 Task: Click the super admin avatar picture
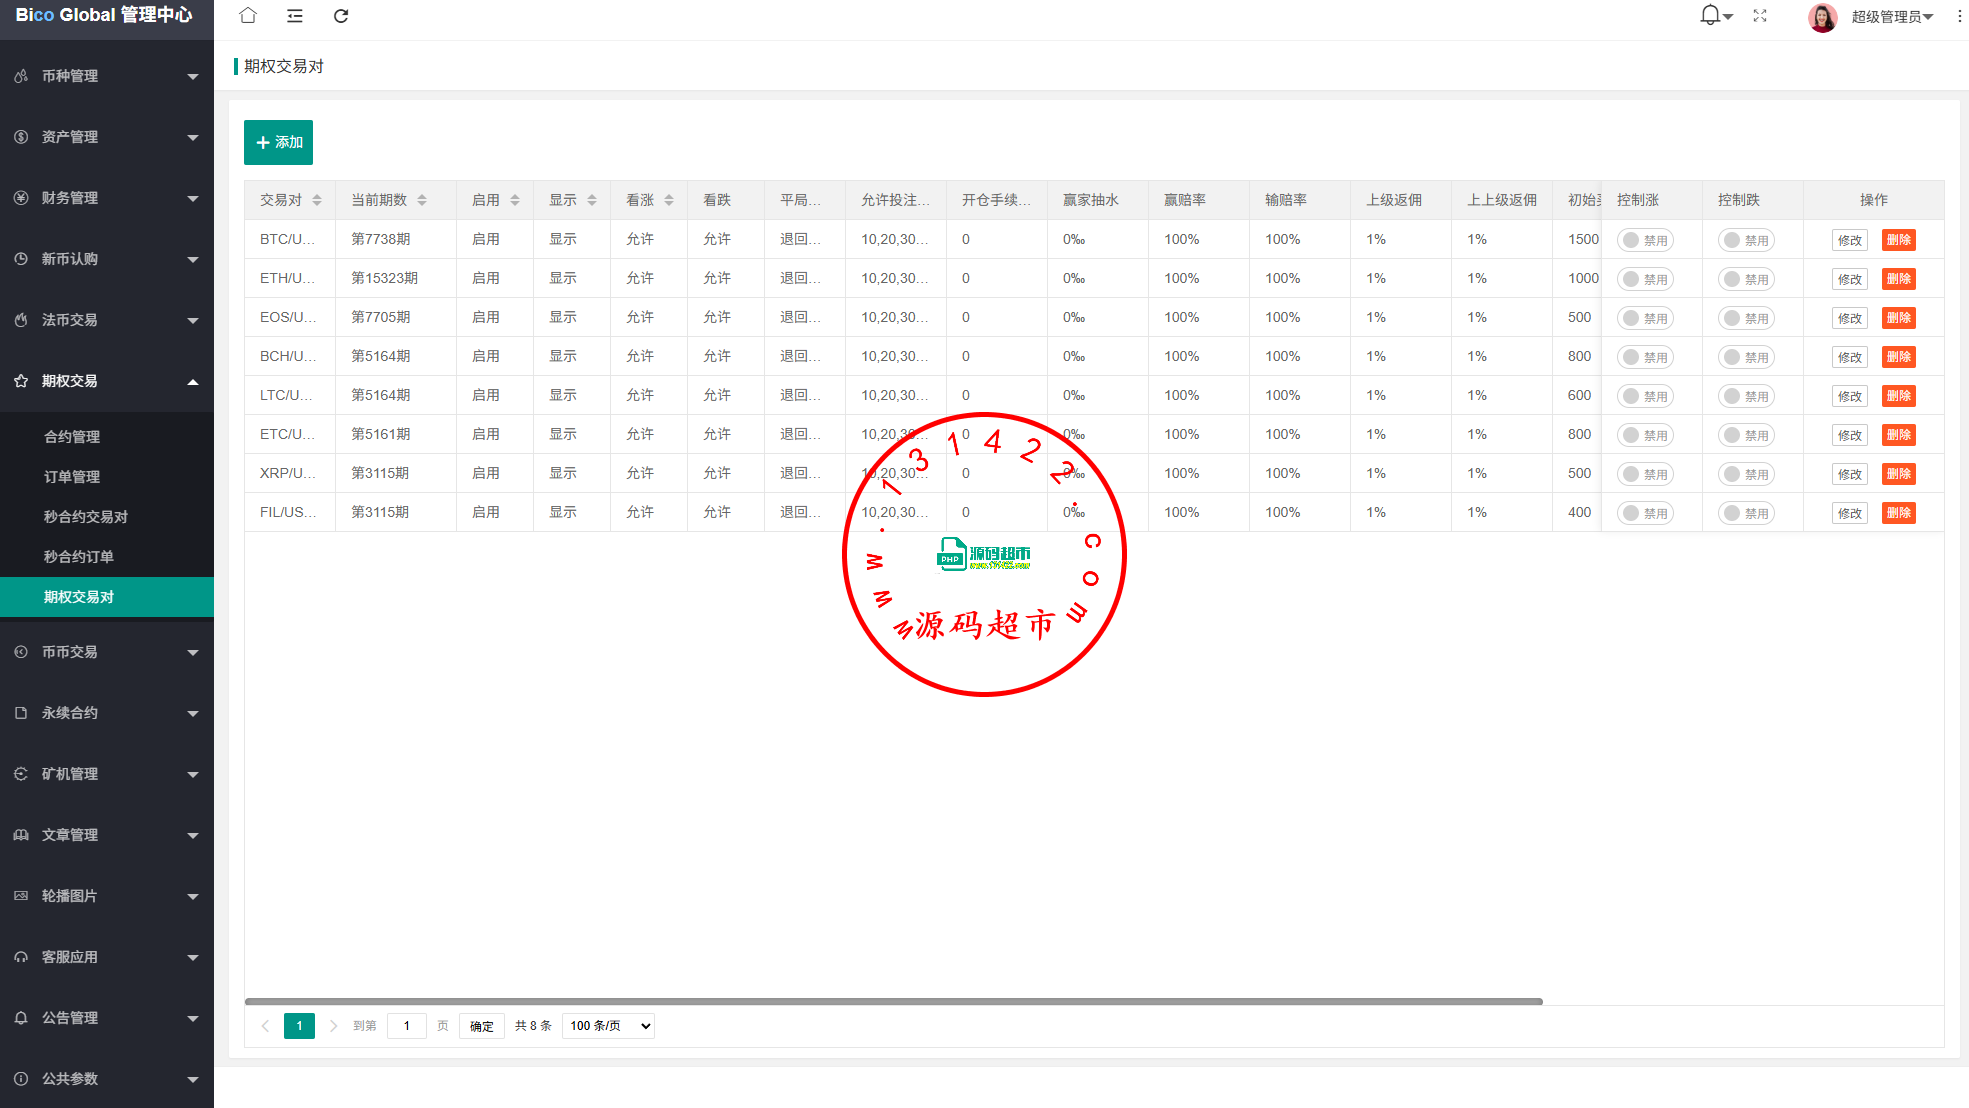click(1822, 17)
